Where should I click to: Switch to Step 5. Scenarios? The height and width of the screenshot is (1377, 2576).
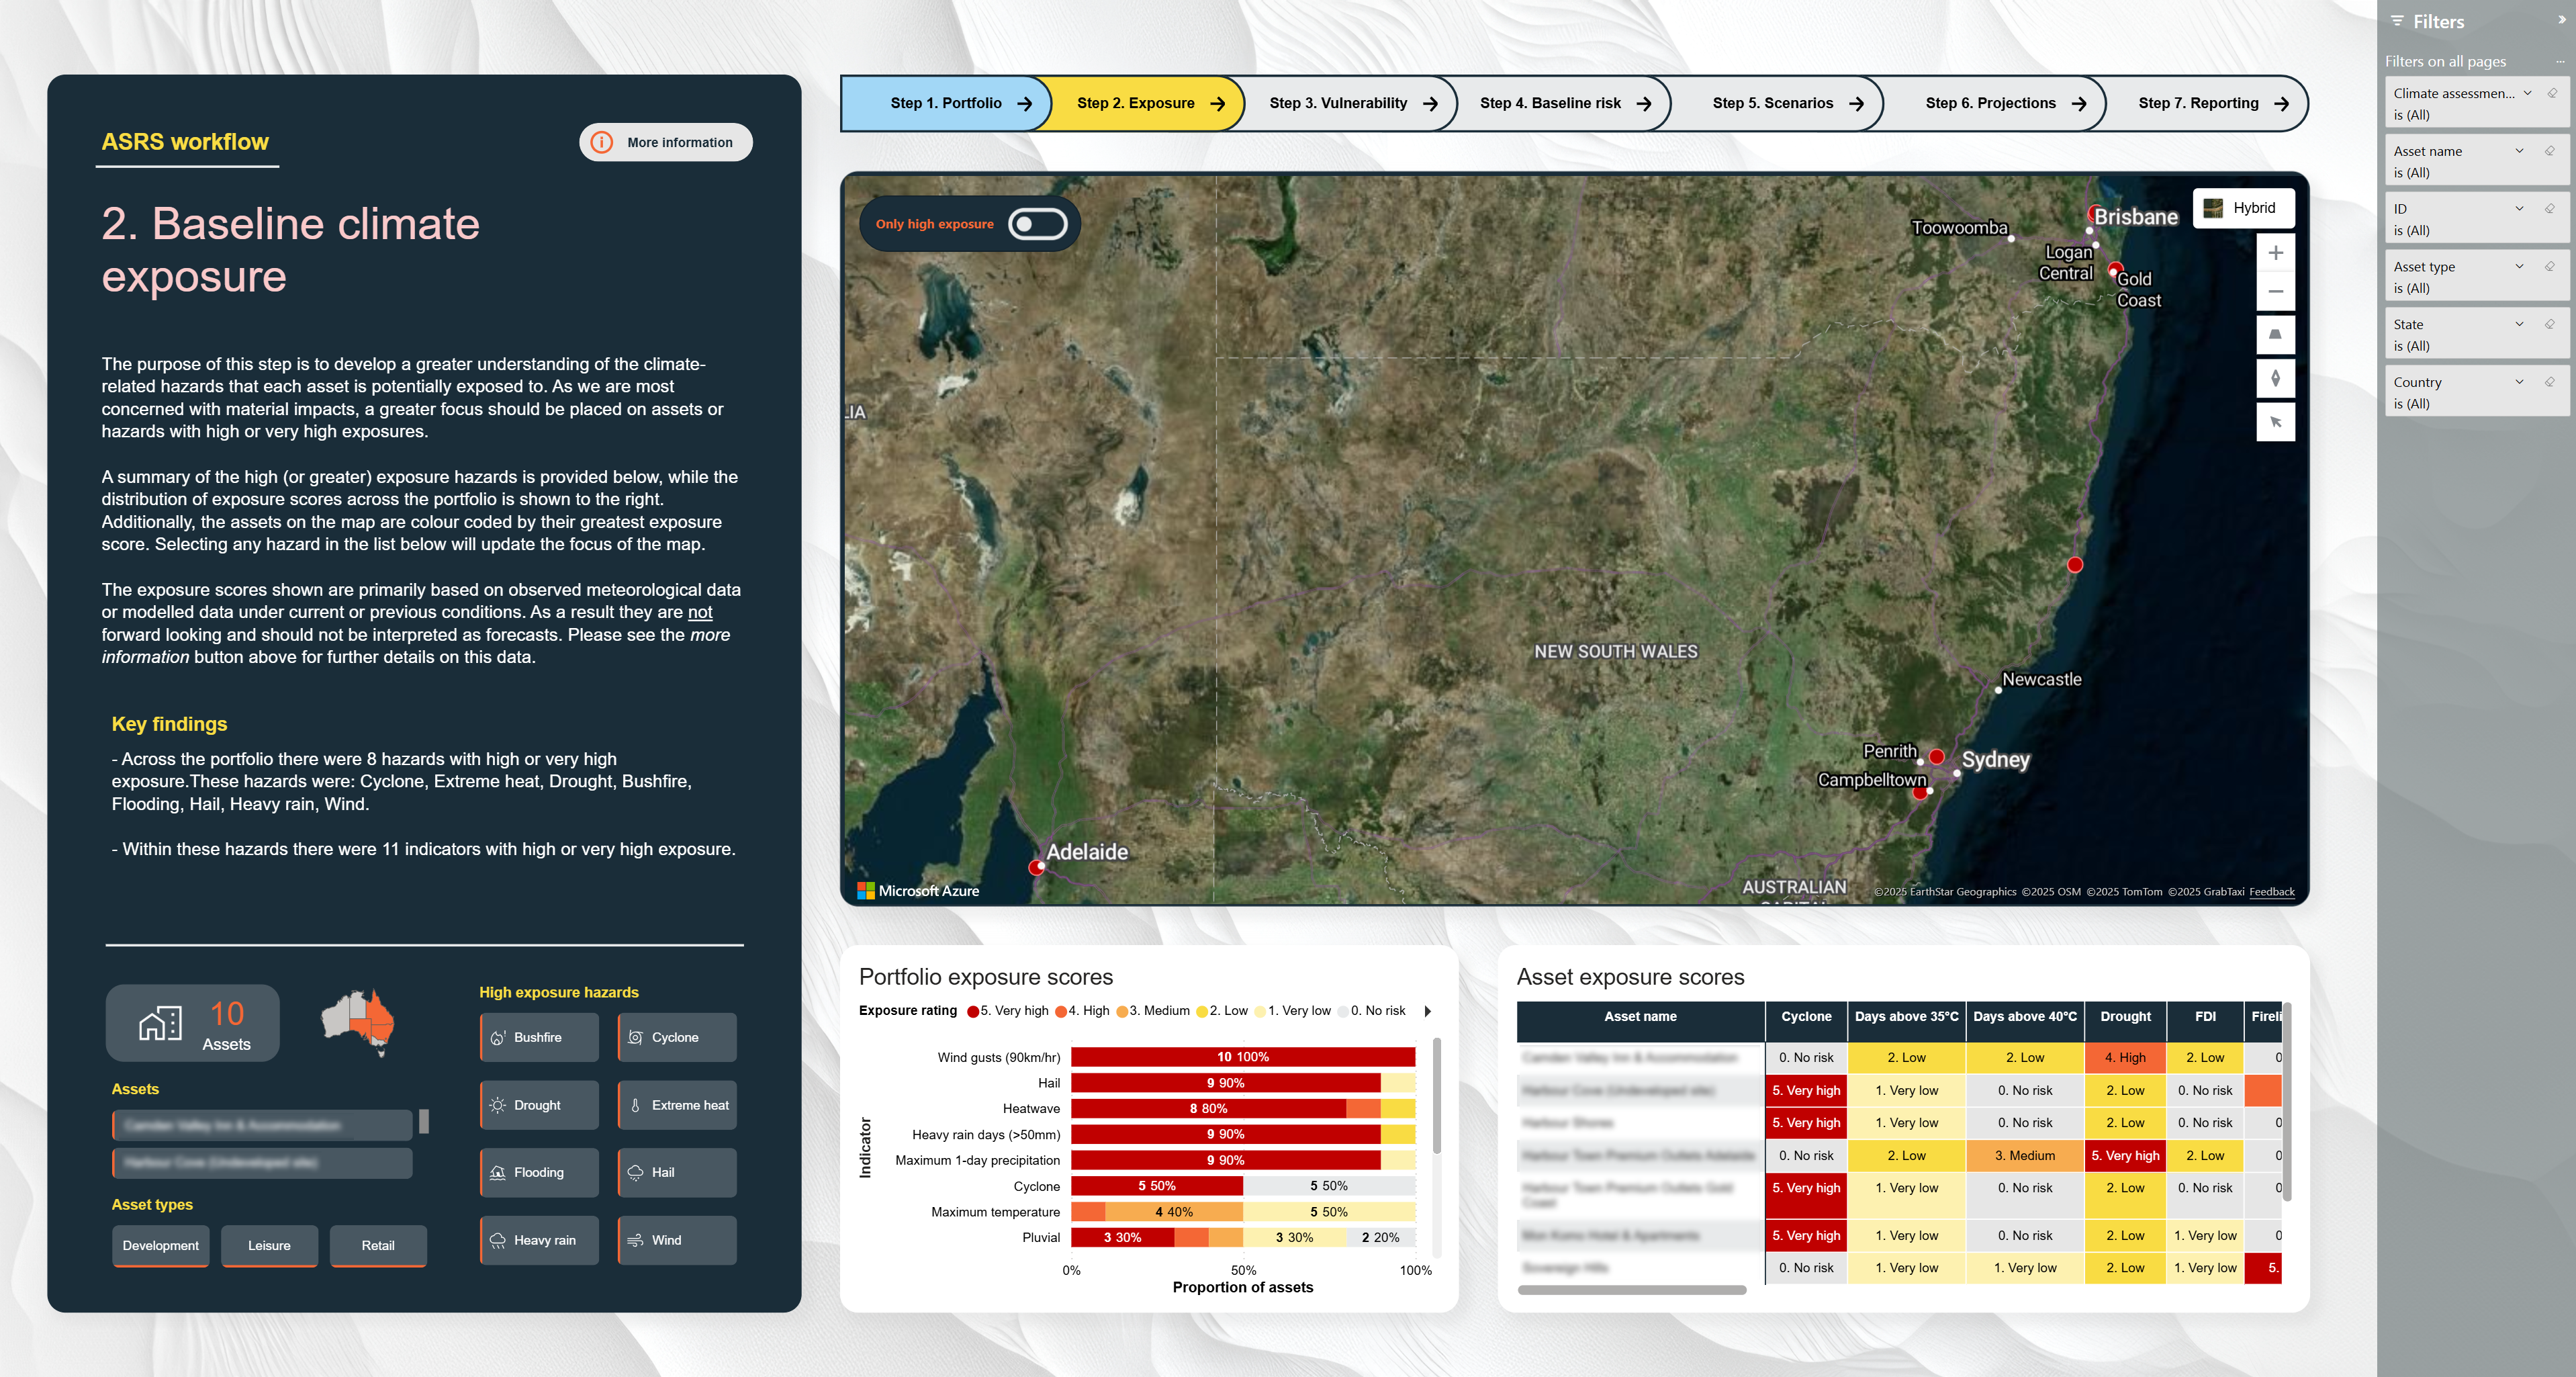coord(1775,103)
